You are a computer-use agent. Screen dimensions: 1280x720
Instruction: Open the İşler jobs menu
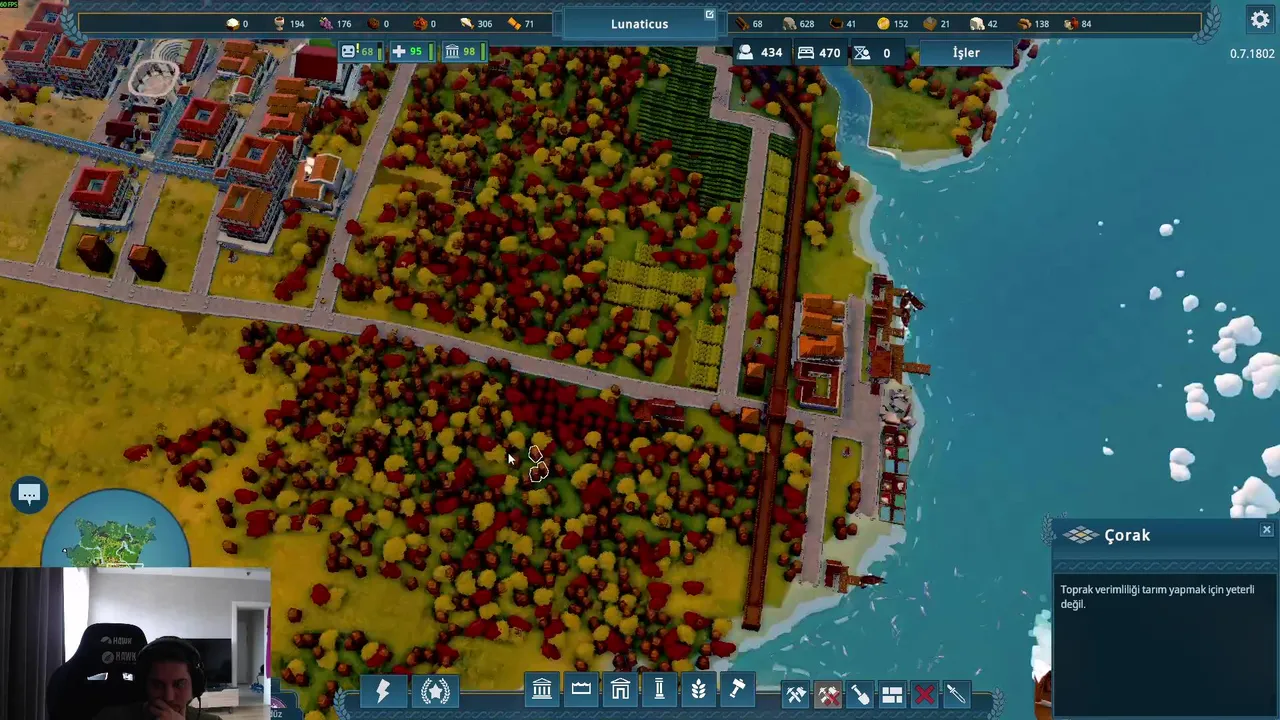pyautogui.click(x=966, y=53)
